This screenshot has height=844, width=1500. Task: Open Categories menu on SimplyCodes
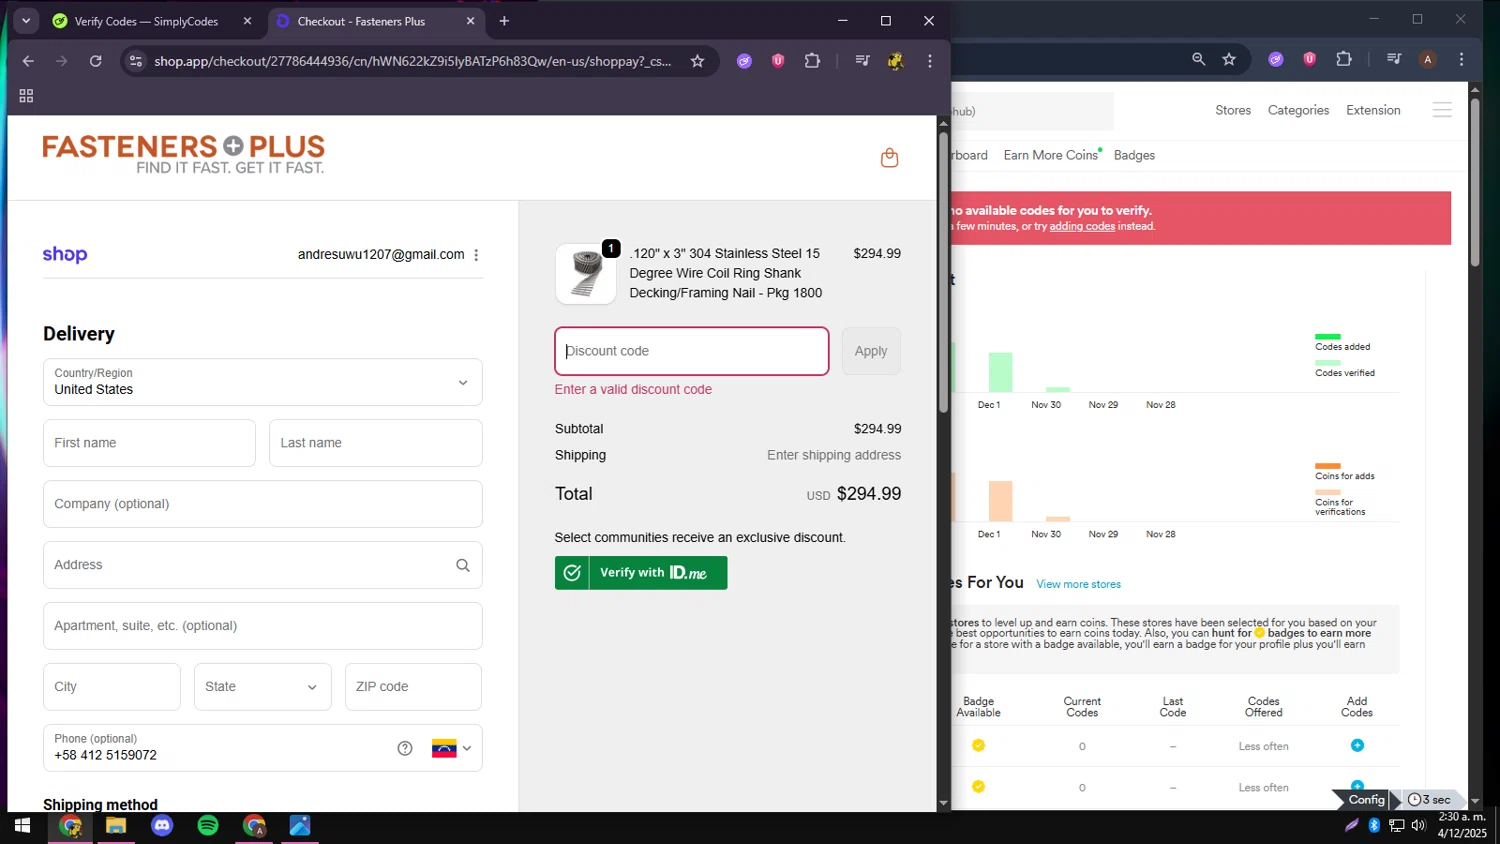coord(1298,110)
